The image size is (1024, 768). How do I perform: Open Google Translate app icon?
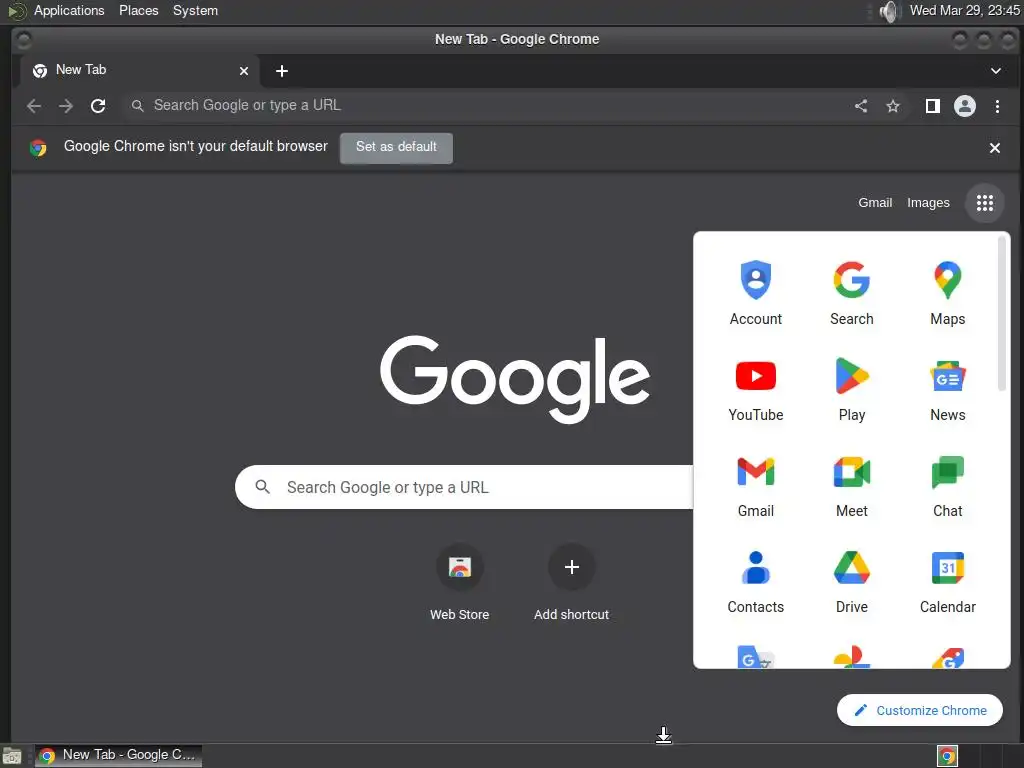756,656
